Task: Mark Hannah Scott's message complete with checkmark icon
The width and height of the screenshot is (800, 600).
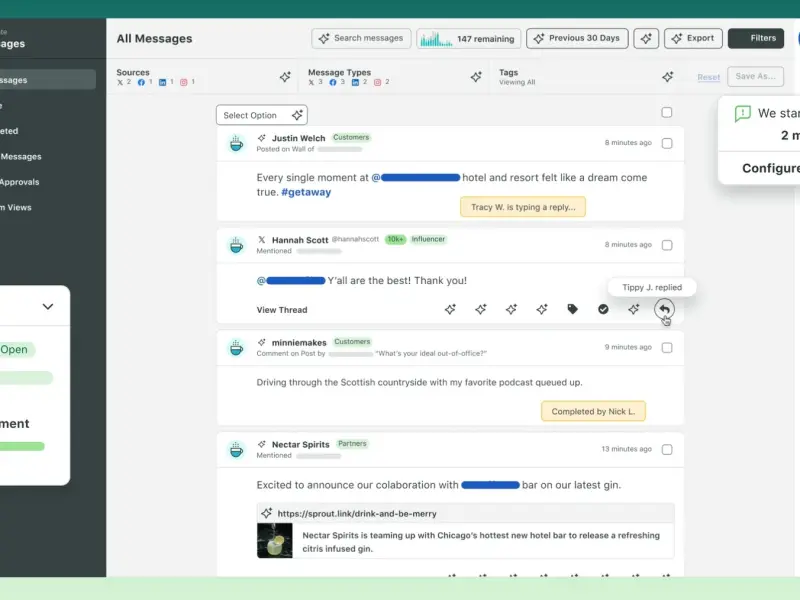Action: [x=603, y=310]
